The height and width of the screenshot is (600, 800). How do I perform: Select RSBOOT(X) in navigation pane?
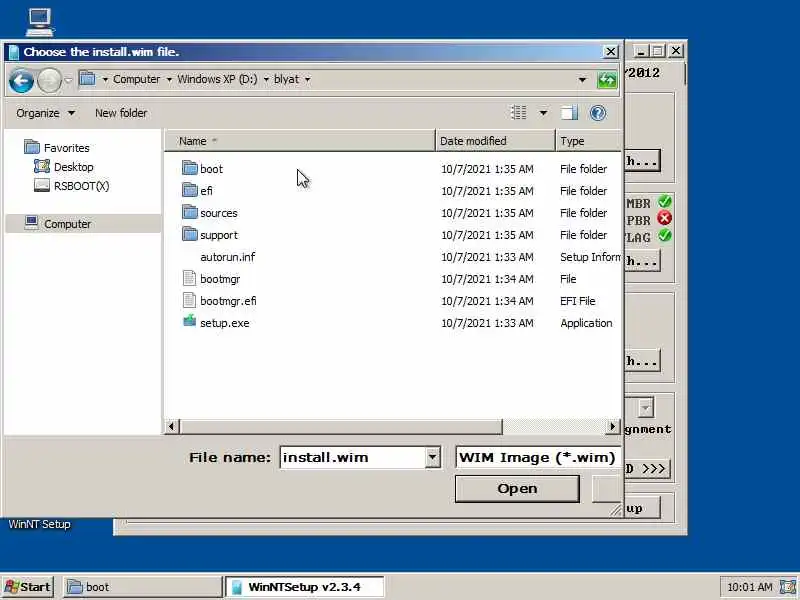(82, 186)
